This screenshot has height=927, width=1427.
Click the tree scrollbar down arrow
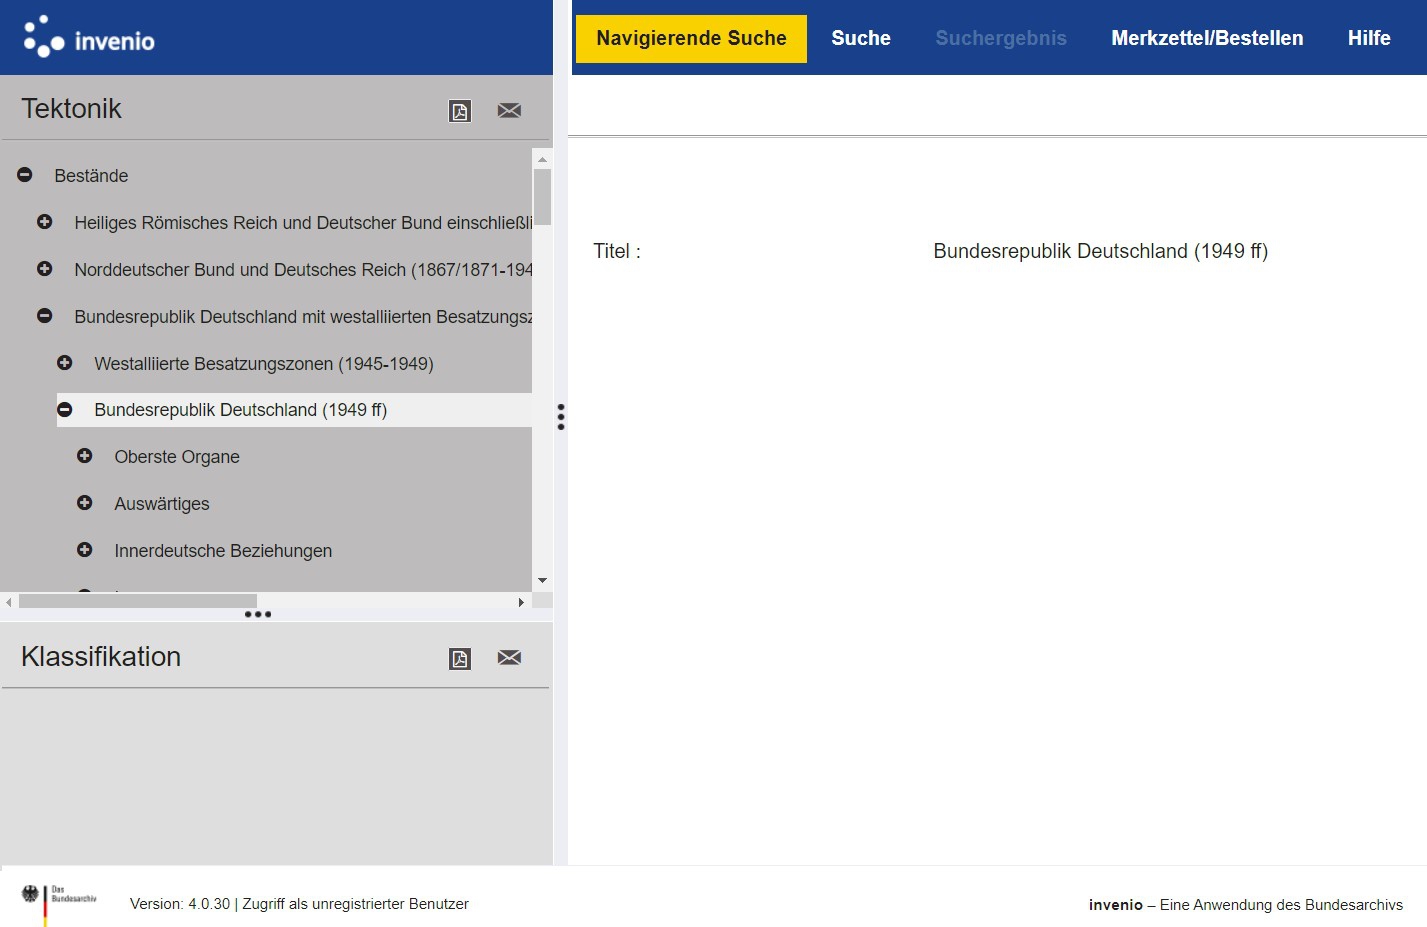click(x=542, y=580)
